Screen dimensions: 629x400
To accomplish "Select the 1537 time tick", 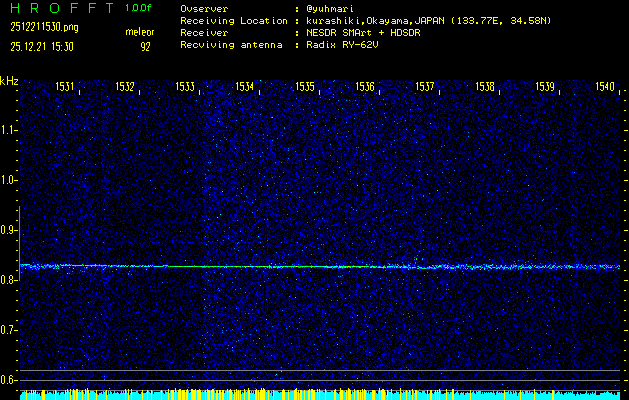I will click(425, 88).
